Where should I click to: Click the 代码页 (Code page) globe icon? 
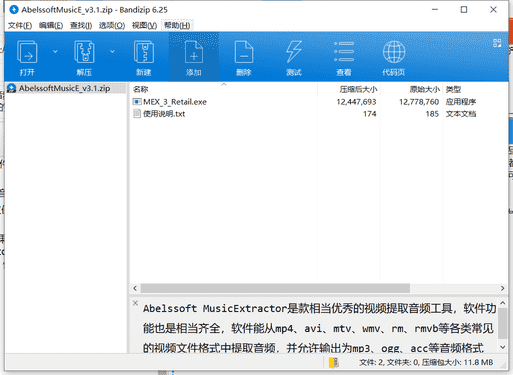pos(394,52)
